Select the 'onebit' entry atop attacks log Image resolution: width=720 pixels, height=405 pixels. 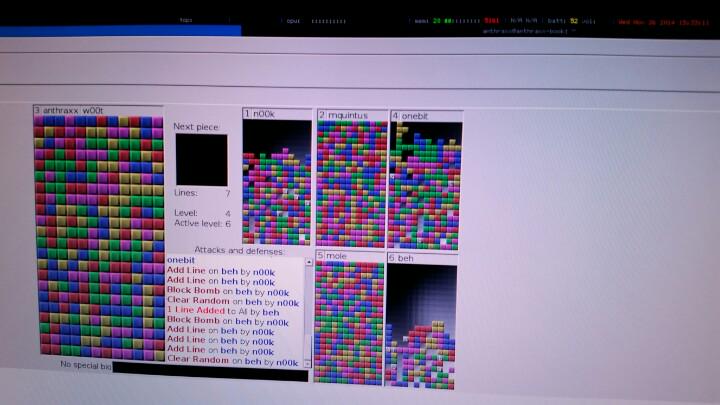181,260
